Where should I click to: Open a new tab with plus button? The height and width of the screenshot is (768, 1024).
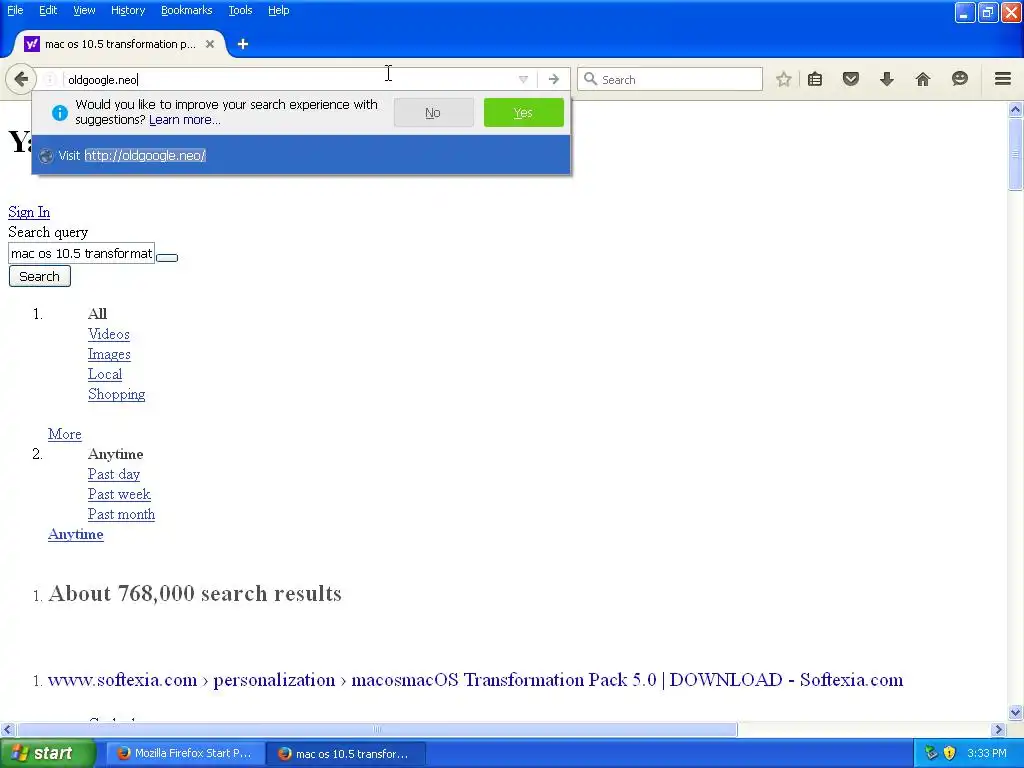coord(243,44)
